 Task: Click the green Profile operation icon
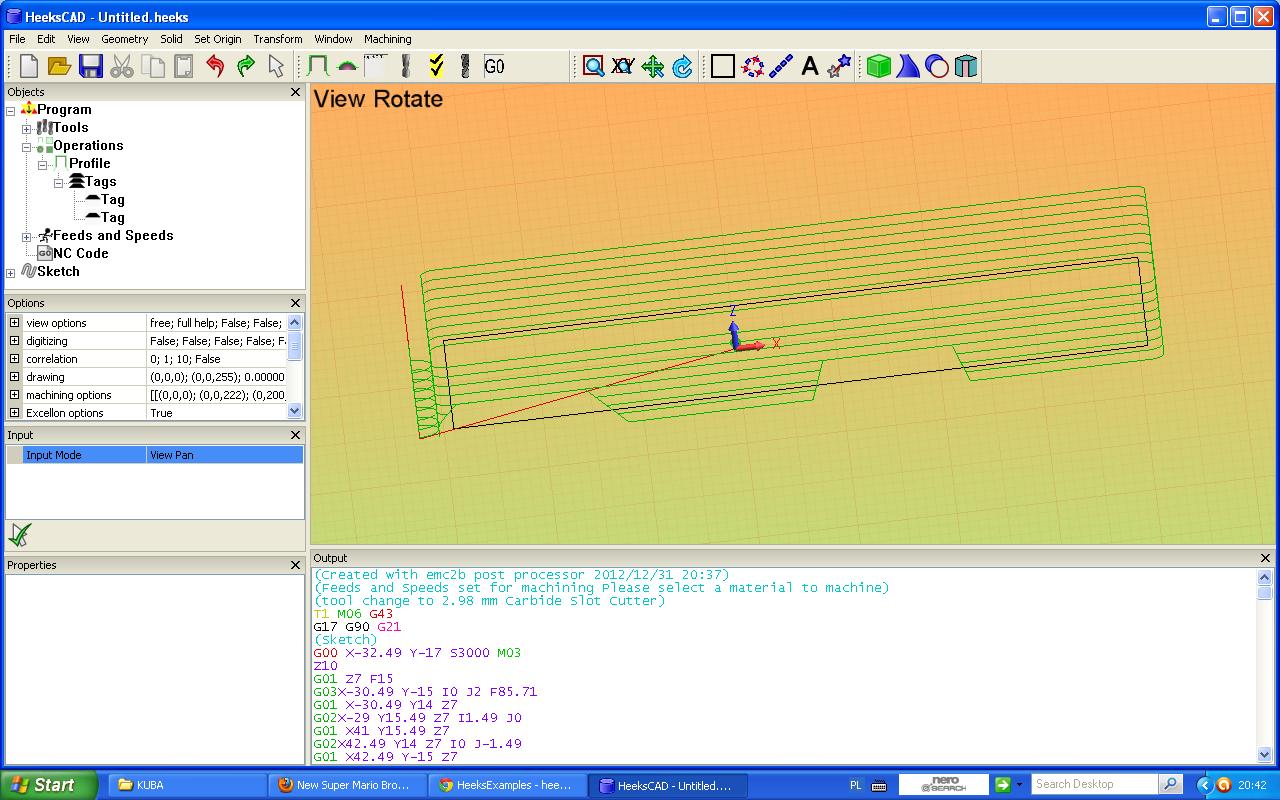pyautogui.click(x=318, y=66)
